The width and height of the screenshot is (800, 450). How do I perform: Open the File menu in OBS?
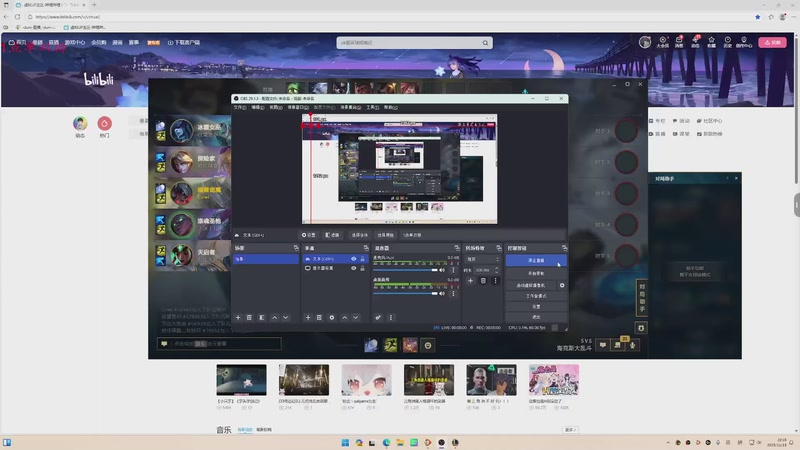pos(239,107)
